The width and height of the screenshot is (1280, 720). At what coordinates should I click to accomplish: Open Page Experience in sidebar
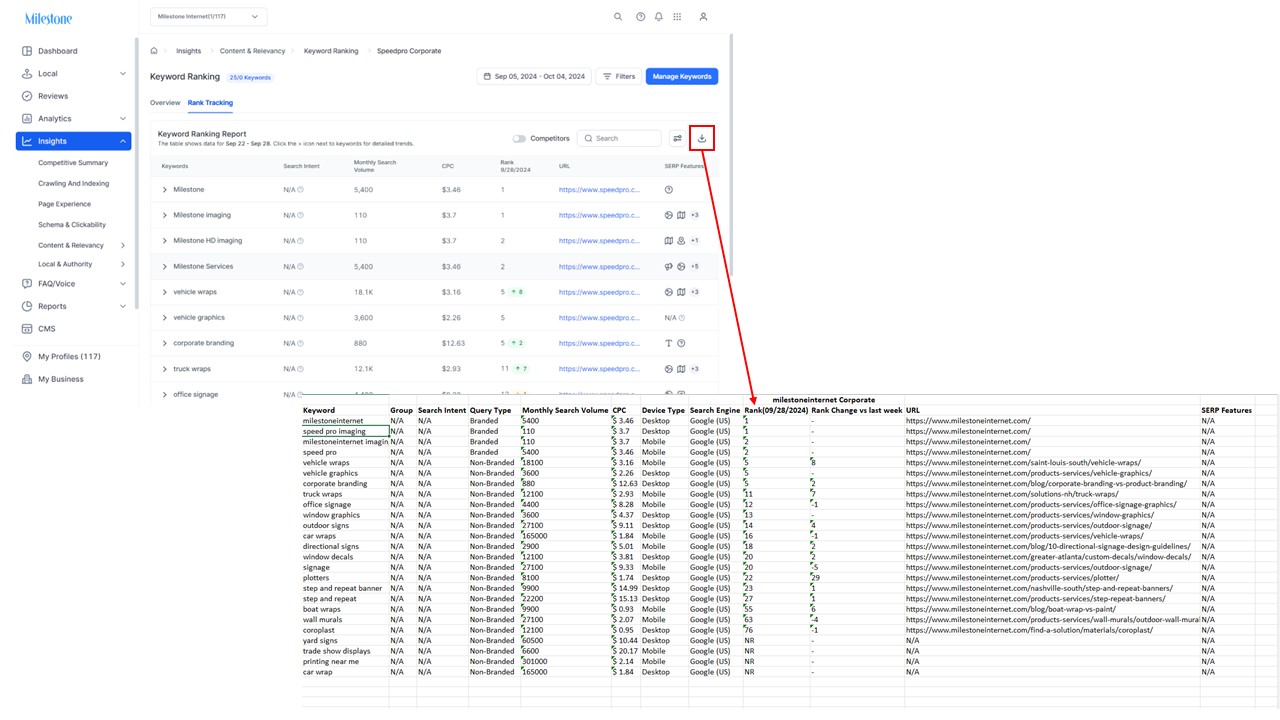point(65,204)
